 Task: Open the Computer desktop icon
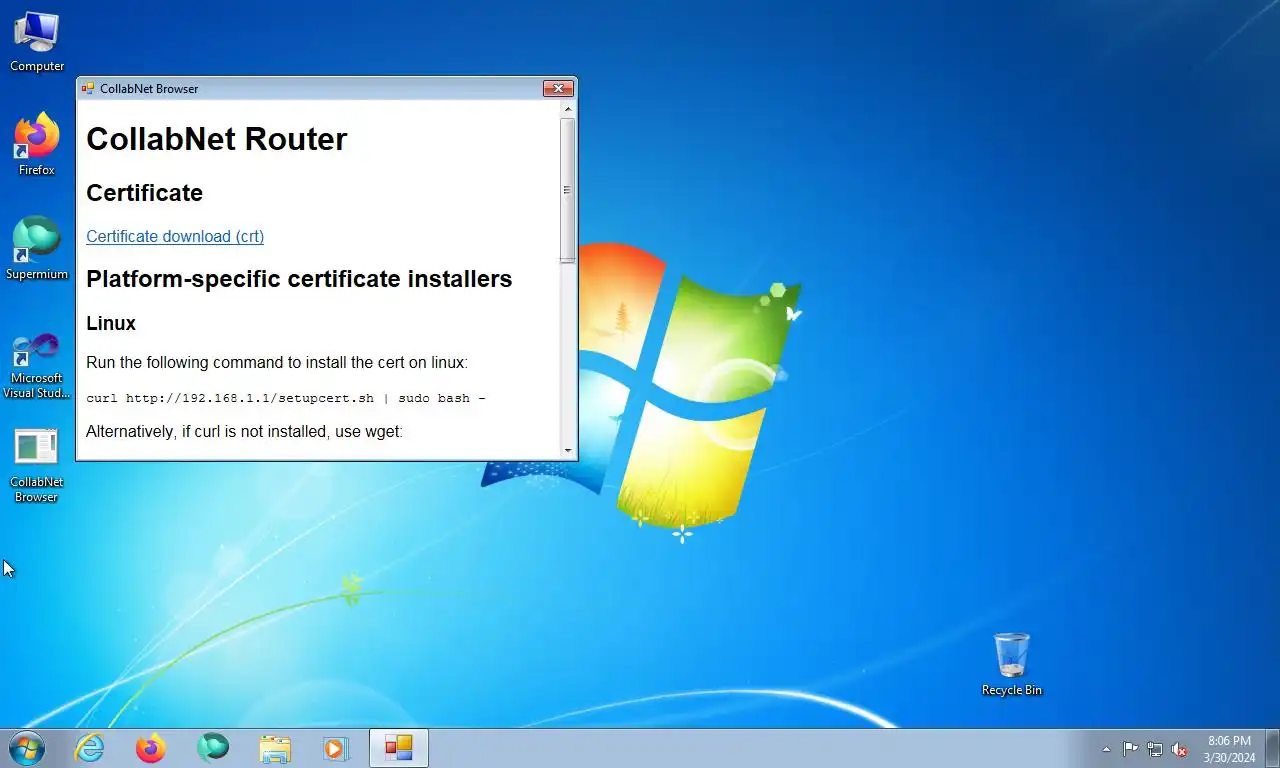coord(37,42)
